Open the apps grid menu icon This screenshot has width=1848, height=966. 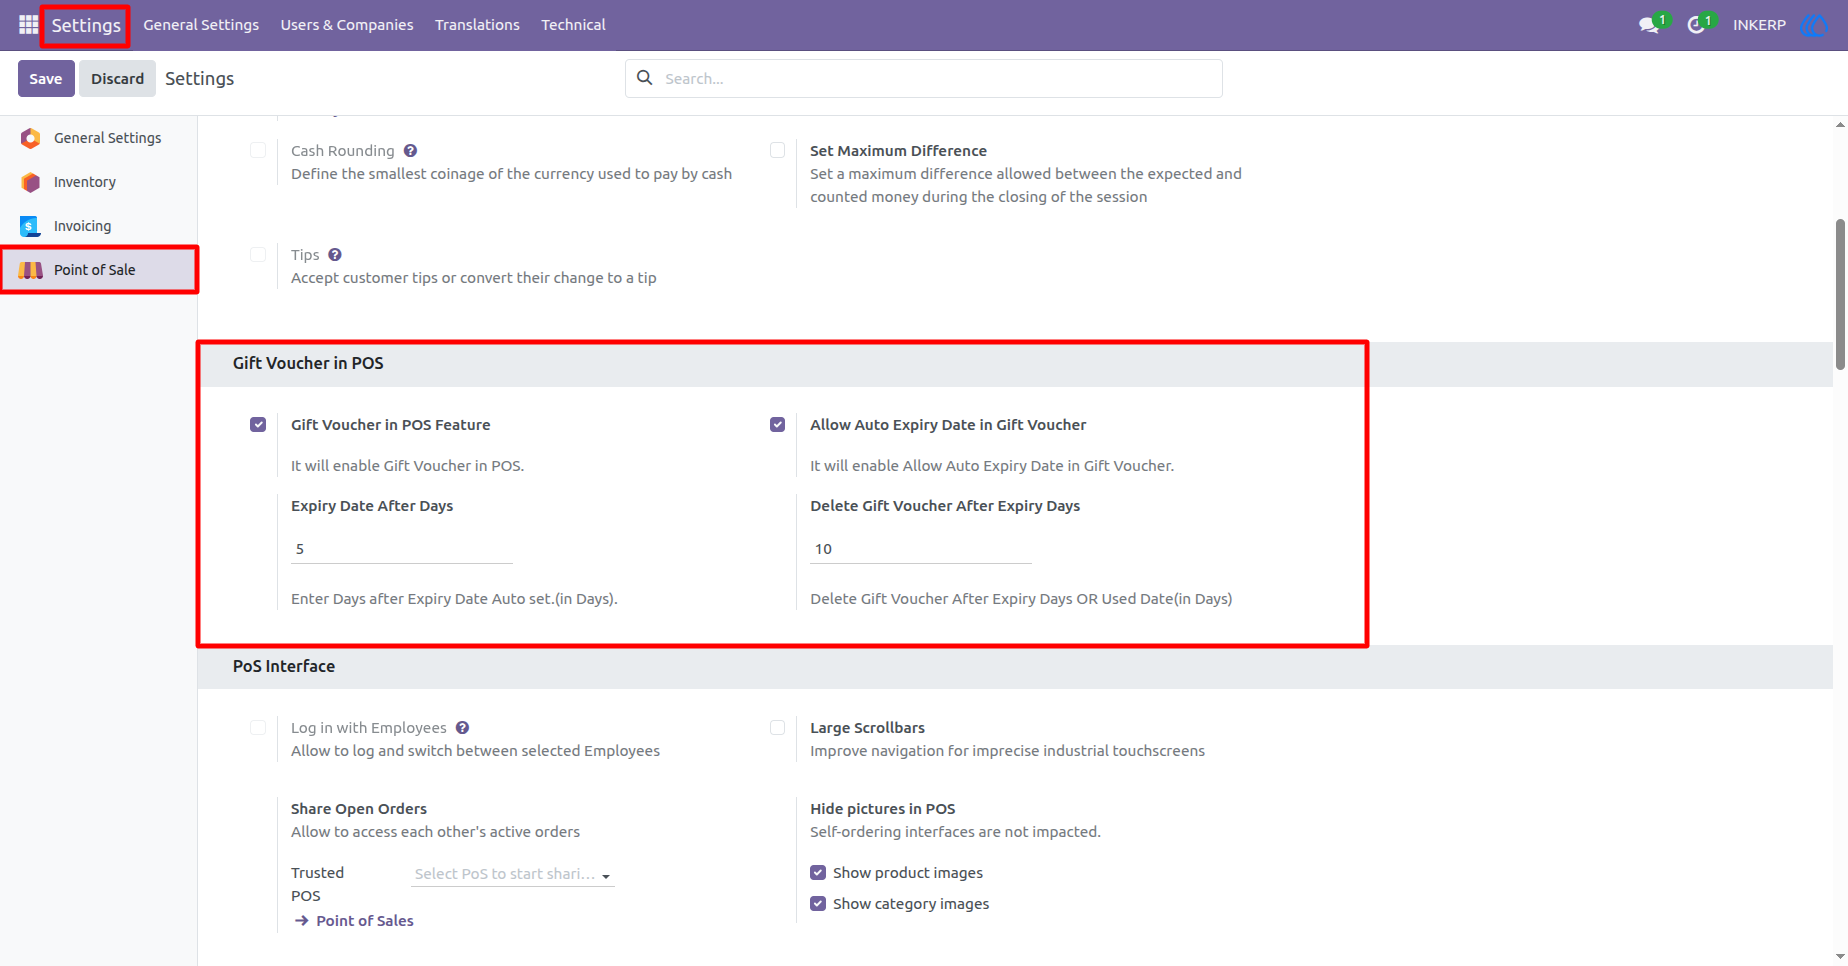point(28,25)
